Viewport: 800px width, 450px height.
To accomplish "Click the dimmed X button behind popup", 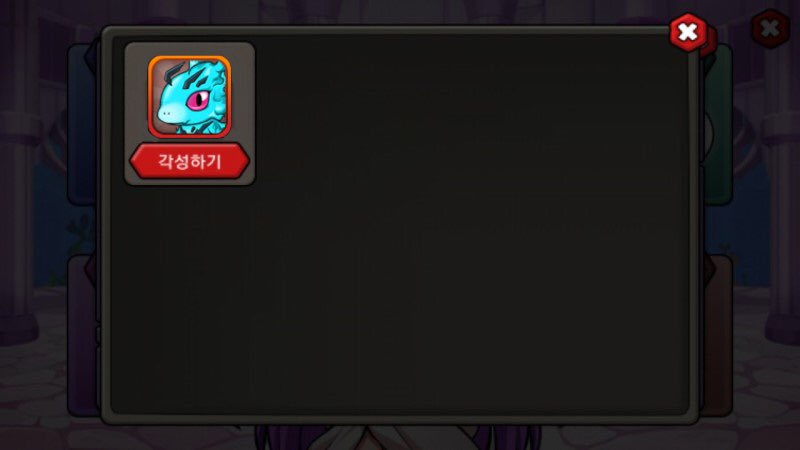I will tap(770, 29).
